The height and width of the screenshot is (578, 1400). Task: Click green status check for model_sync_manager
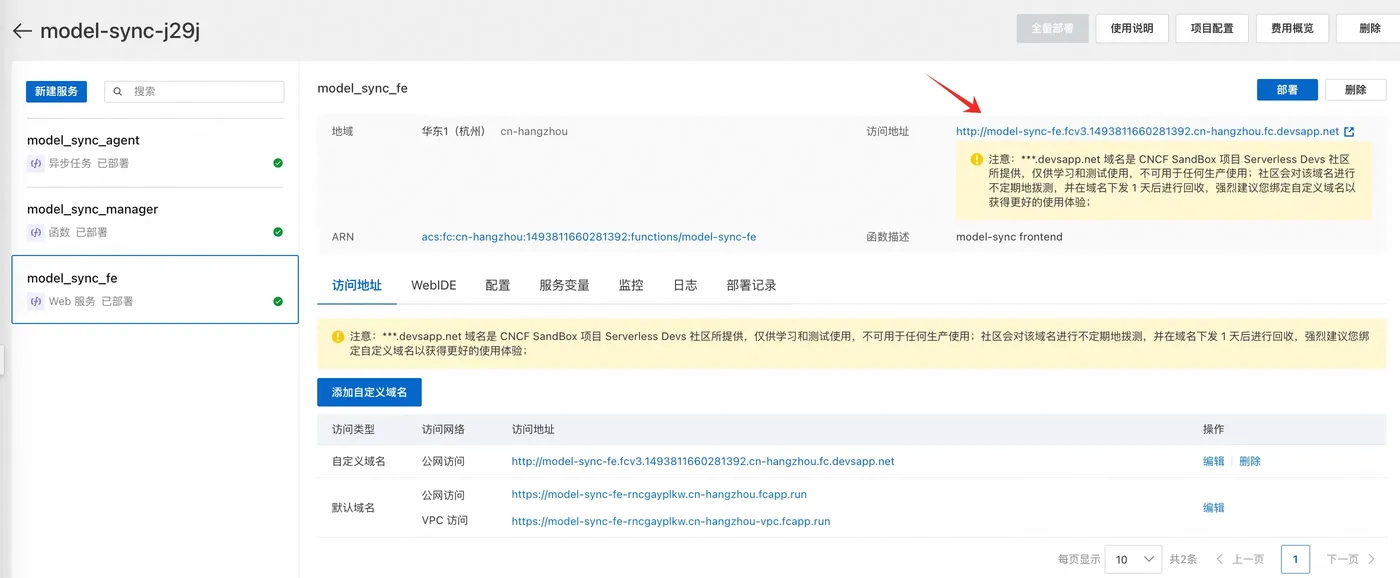pyautogui.click(x=278, y=232)
